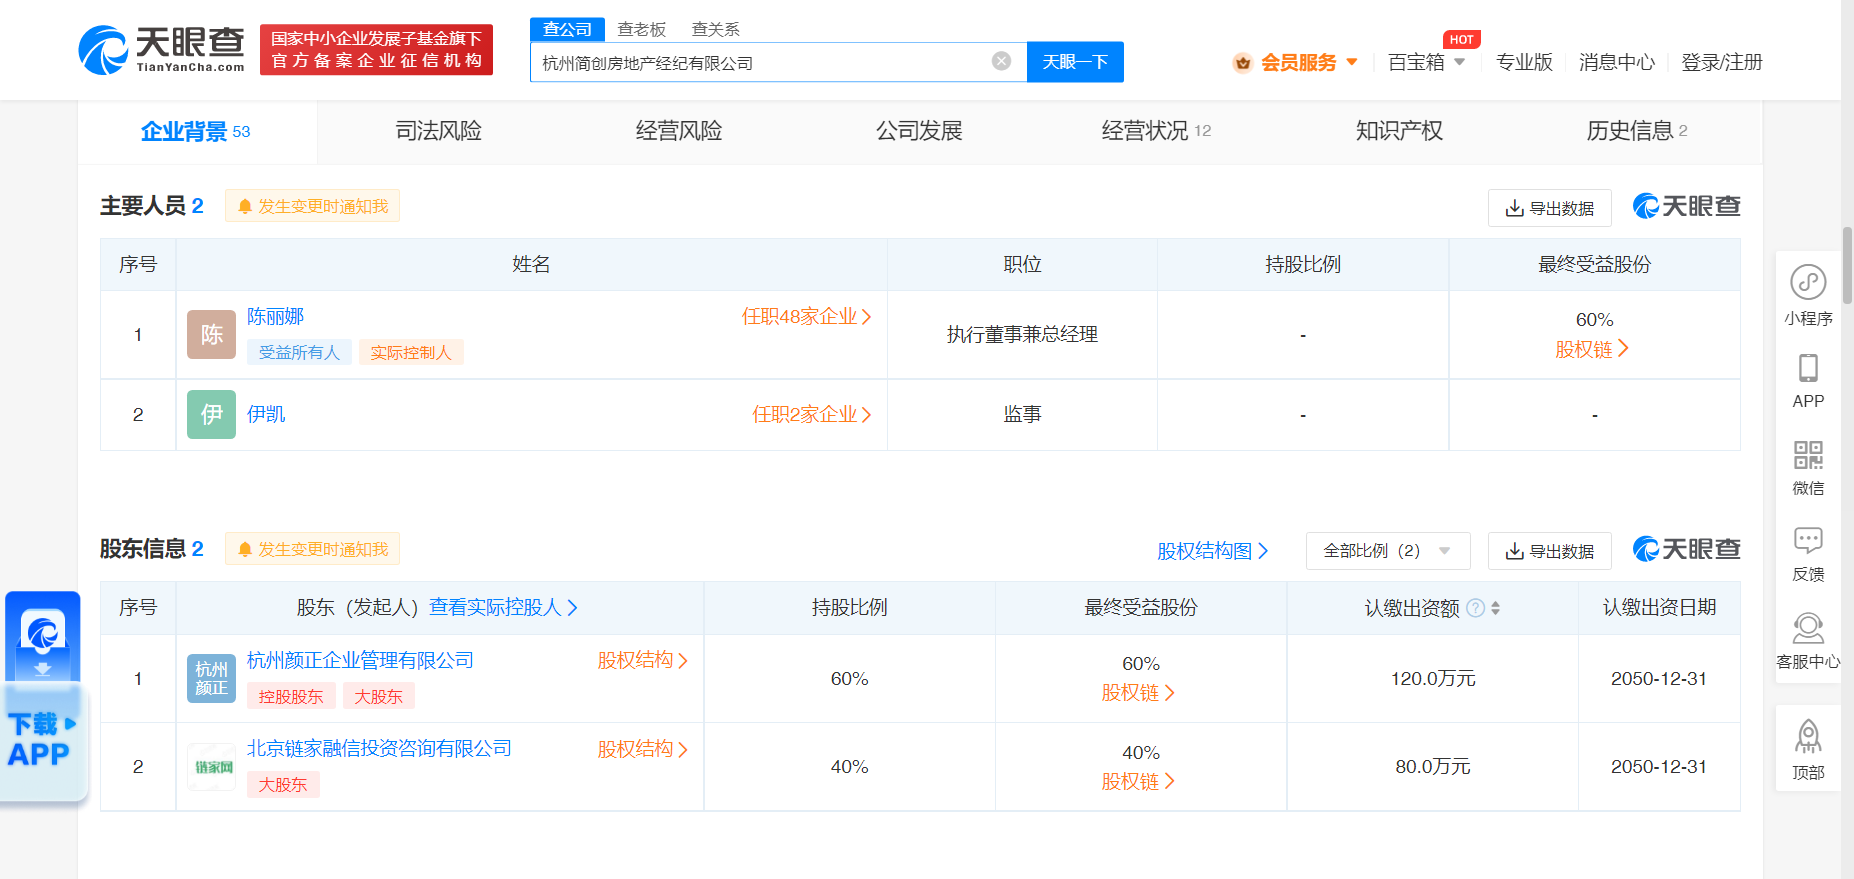Switch to the 公司发展 tab
This screenshot has height=879, width=1854.
tap(919, 131)
